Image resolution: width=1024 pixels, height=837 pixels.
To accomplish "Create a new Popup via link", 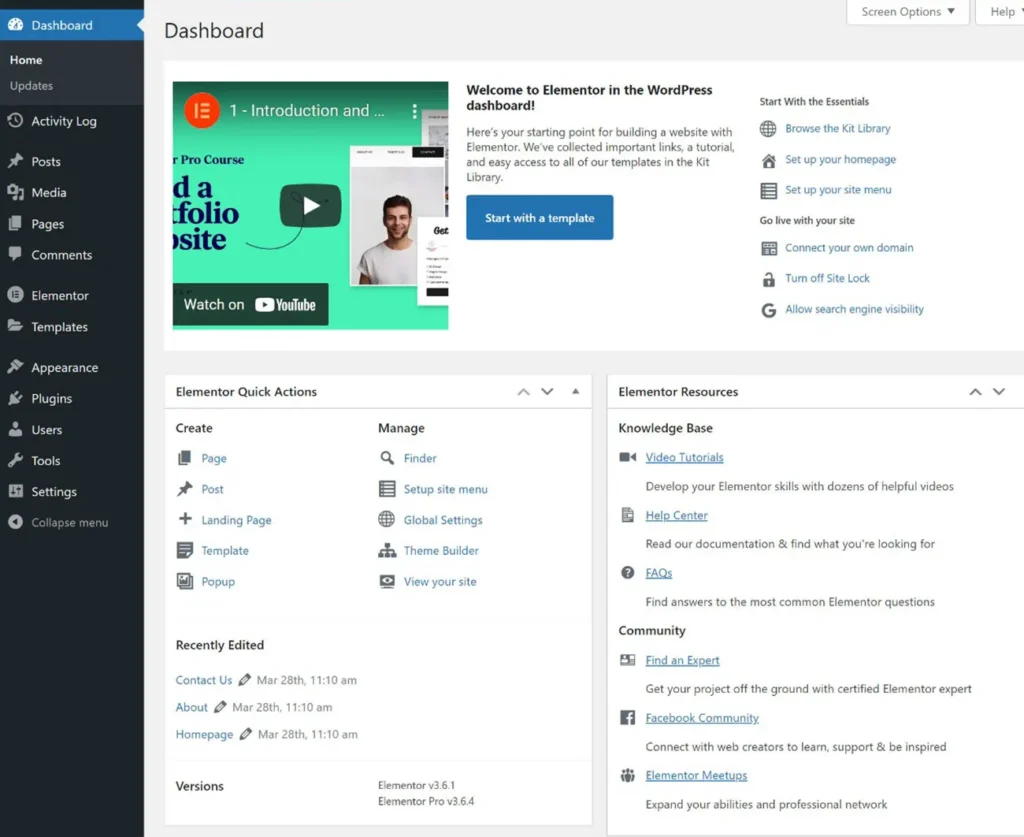I will tap(218, 581).
